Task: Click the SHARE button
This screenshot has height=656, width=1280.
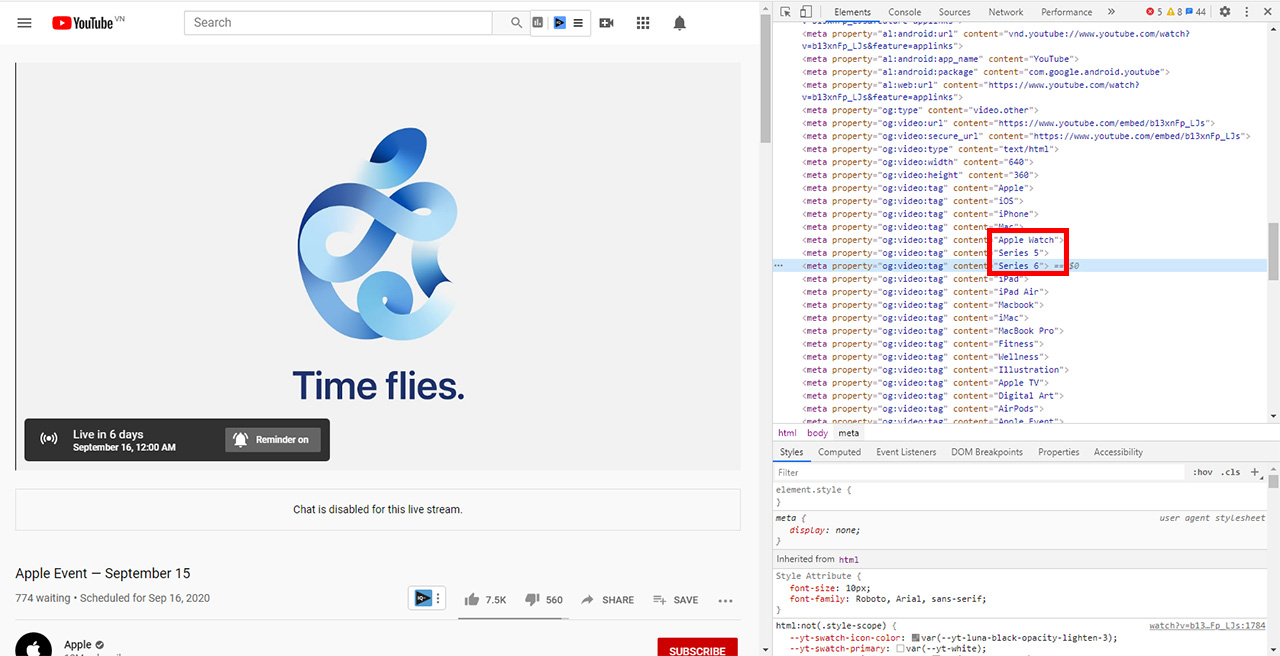Action: pos(607,599)
